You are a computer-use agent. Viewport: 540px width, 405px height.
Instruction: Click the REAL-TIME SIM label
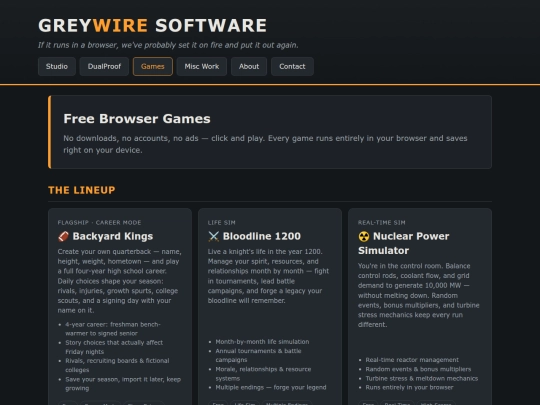382,222
